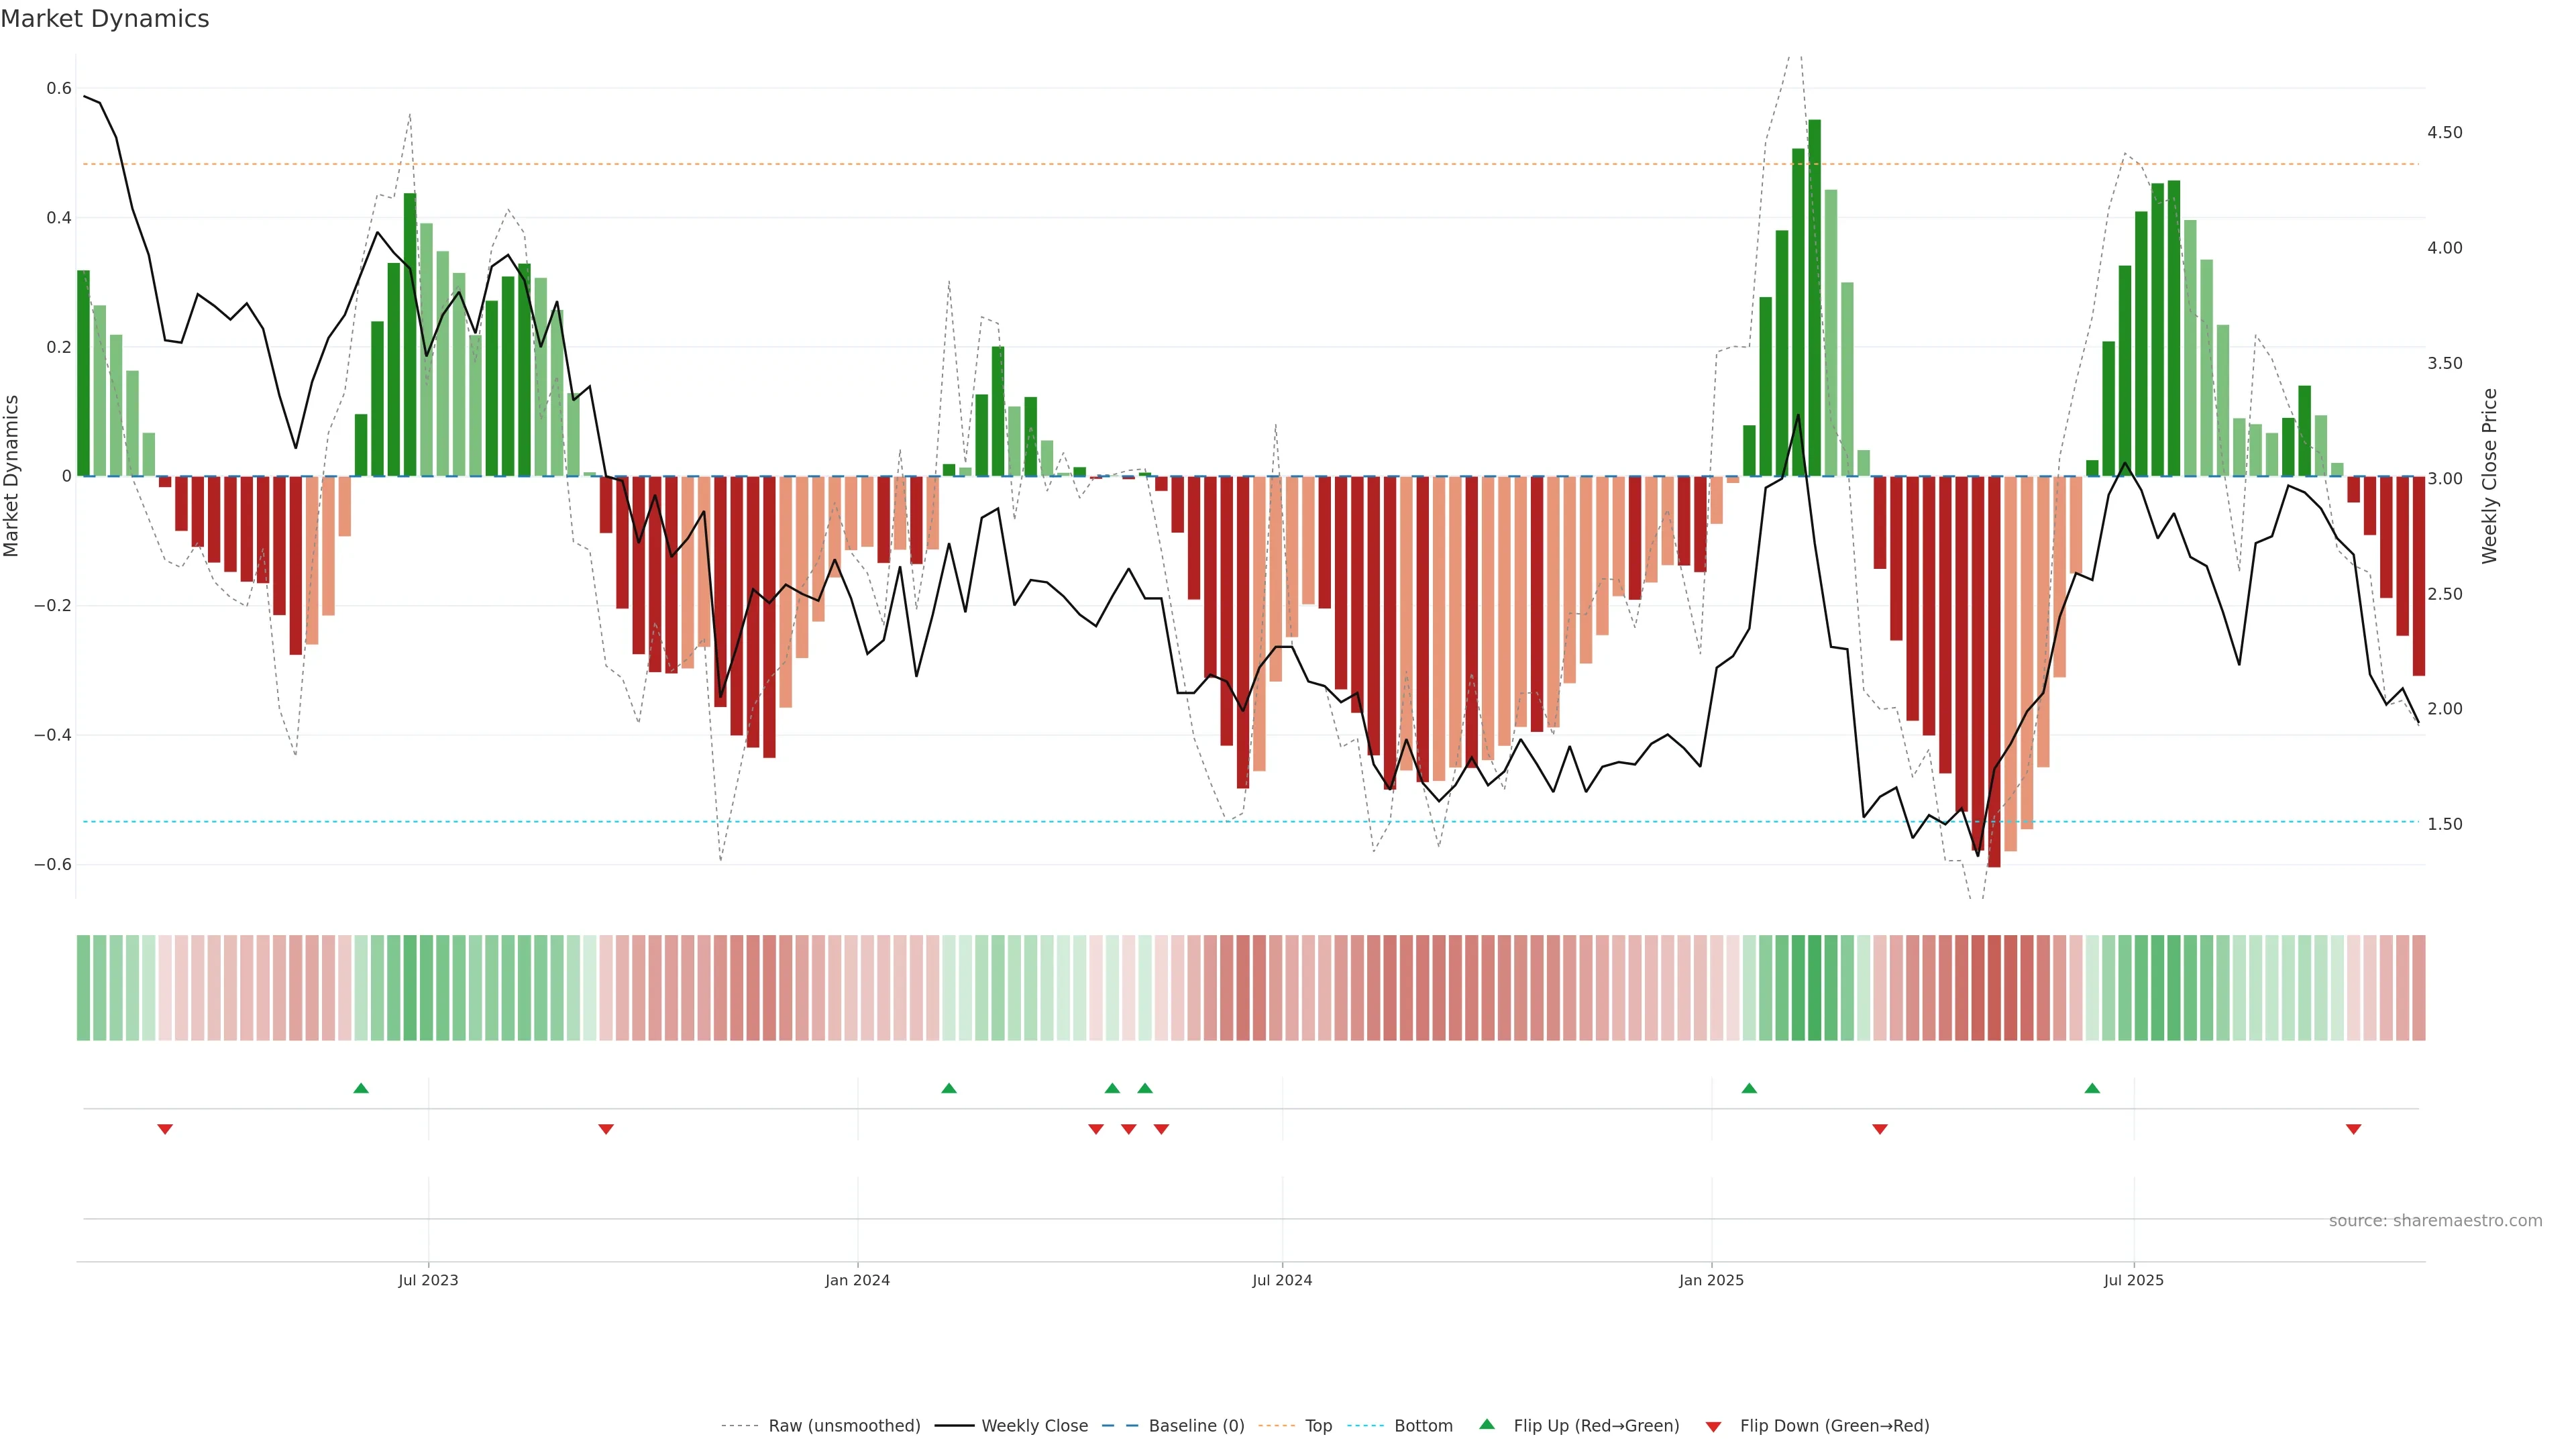Click the flip-up triangle marker after Jan 2025
Screen dimensions: 2576x1449
(x=1749, y=1088)
